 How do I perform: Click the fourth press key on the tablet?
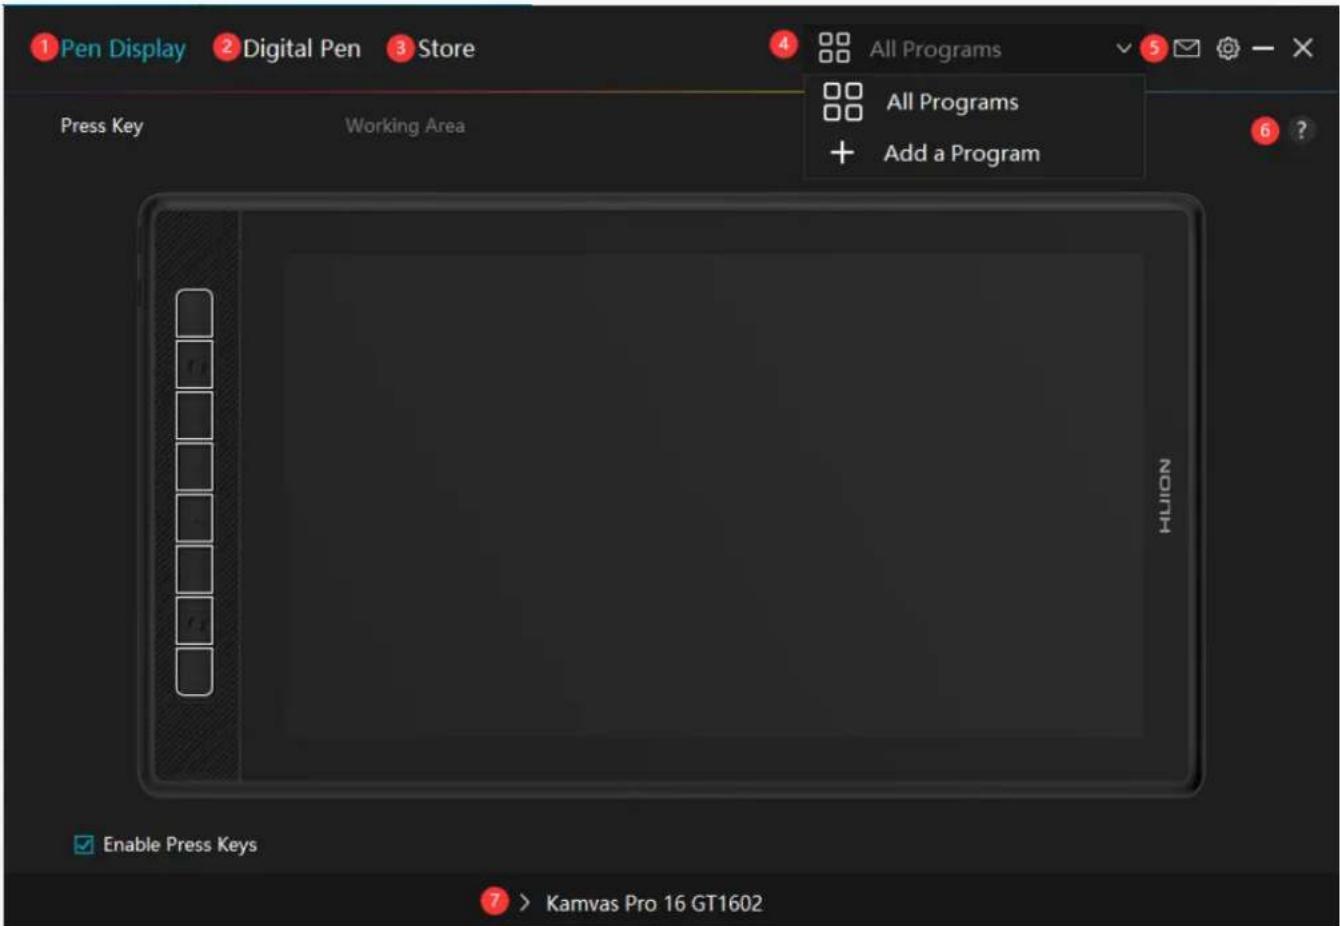click(x=194, y=467)
